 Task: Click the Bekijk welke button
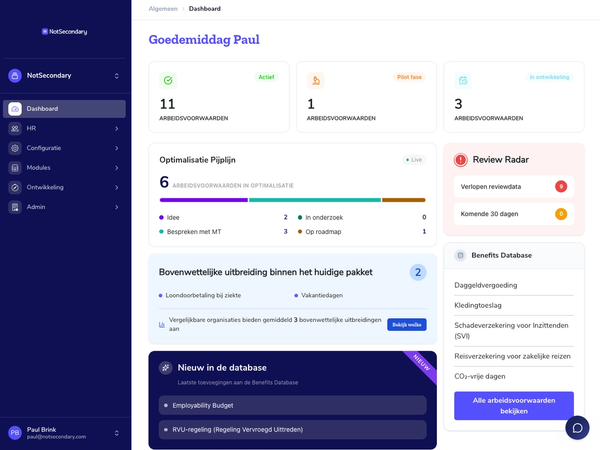coord(407,324)
